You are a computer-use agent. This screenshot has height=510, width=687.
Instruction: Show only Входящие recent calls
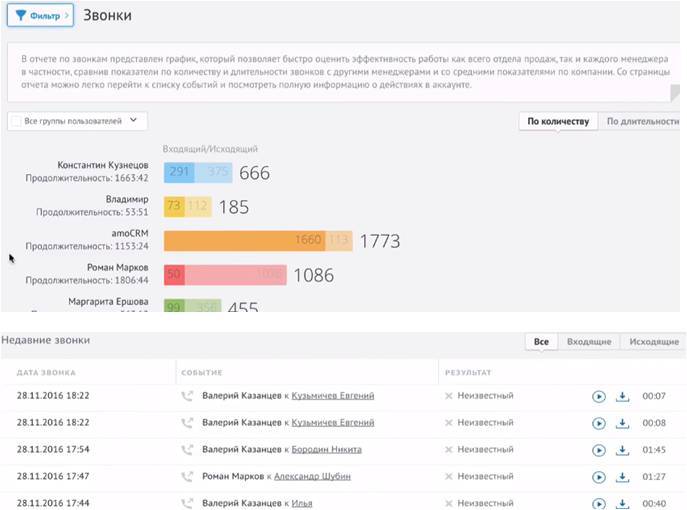coord(588,342)
